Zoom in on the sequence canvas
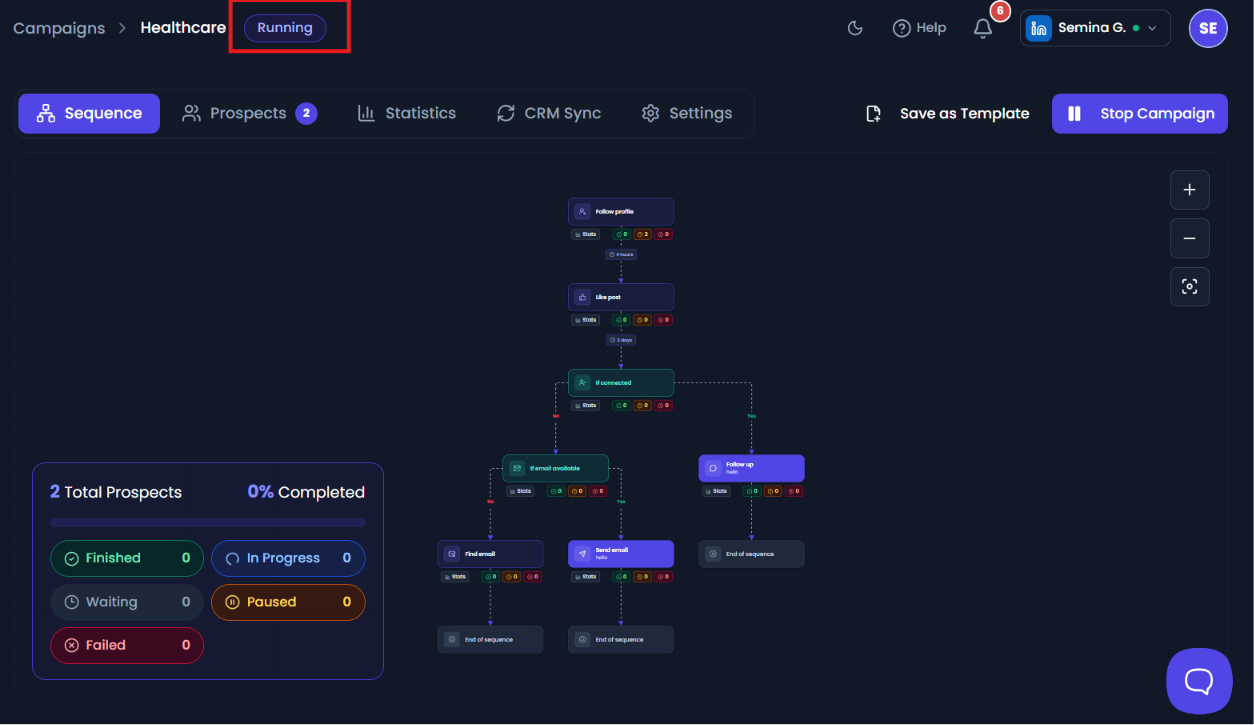 tap(1189, 190)
